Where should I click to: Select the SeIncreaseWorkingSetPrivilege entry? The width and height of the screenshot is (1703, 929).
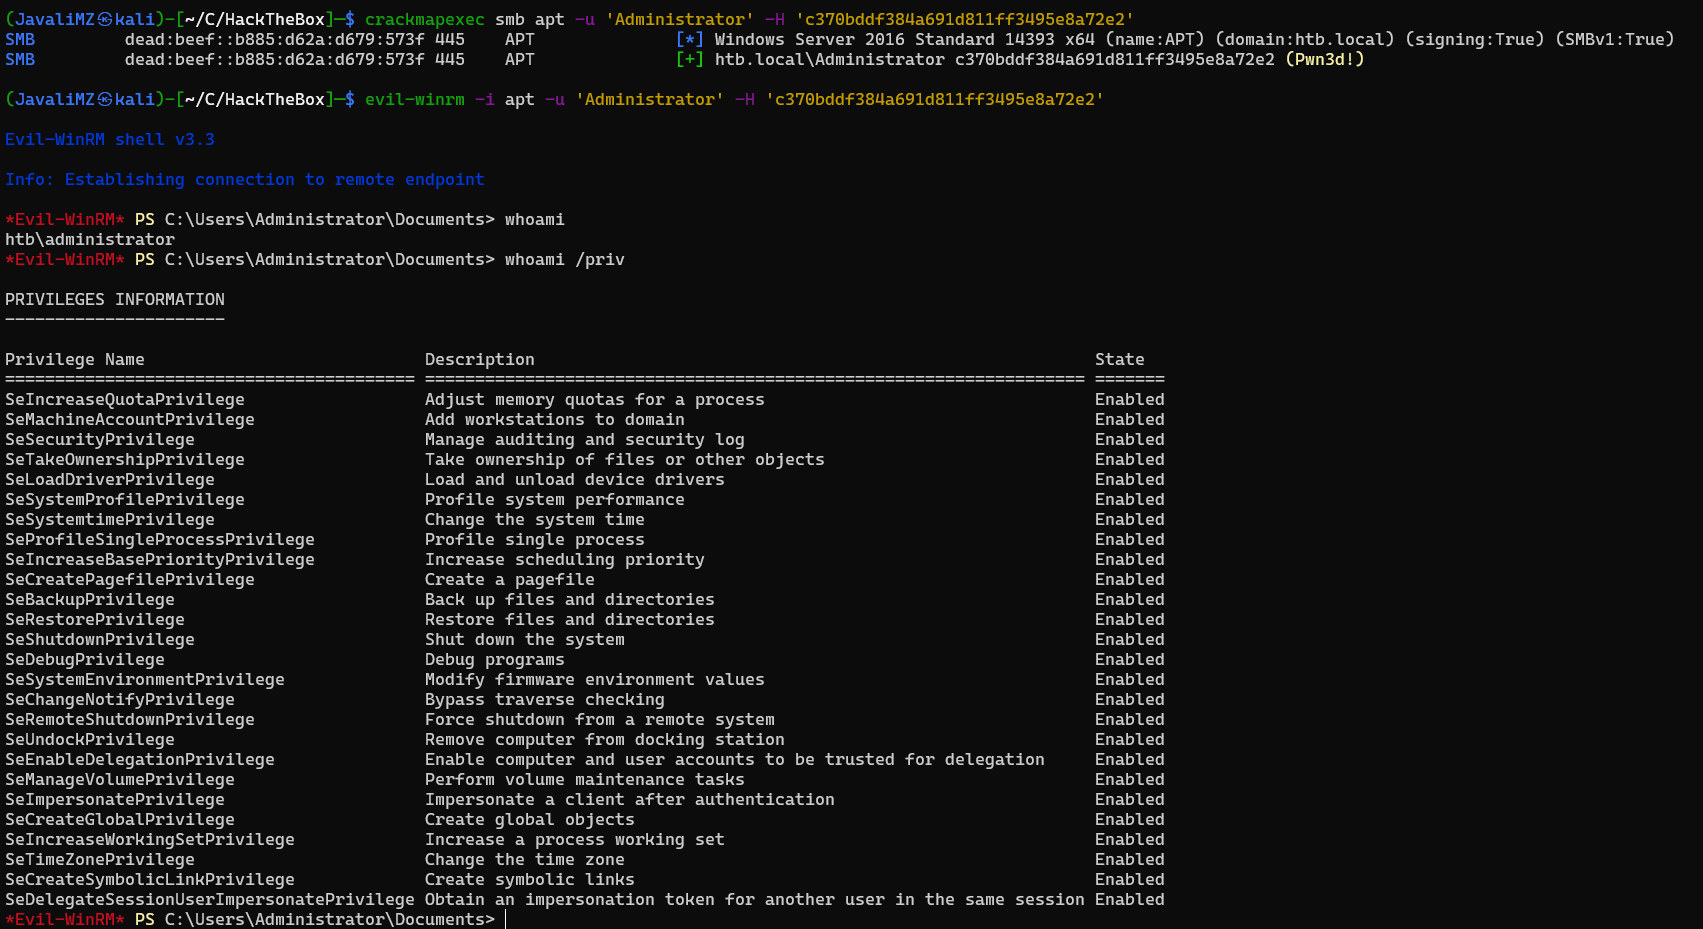tap(150, 839)
